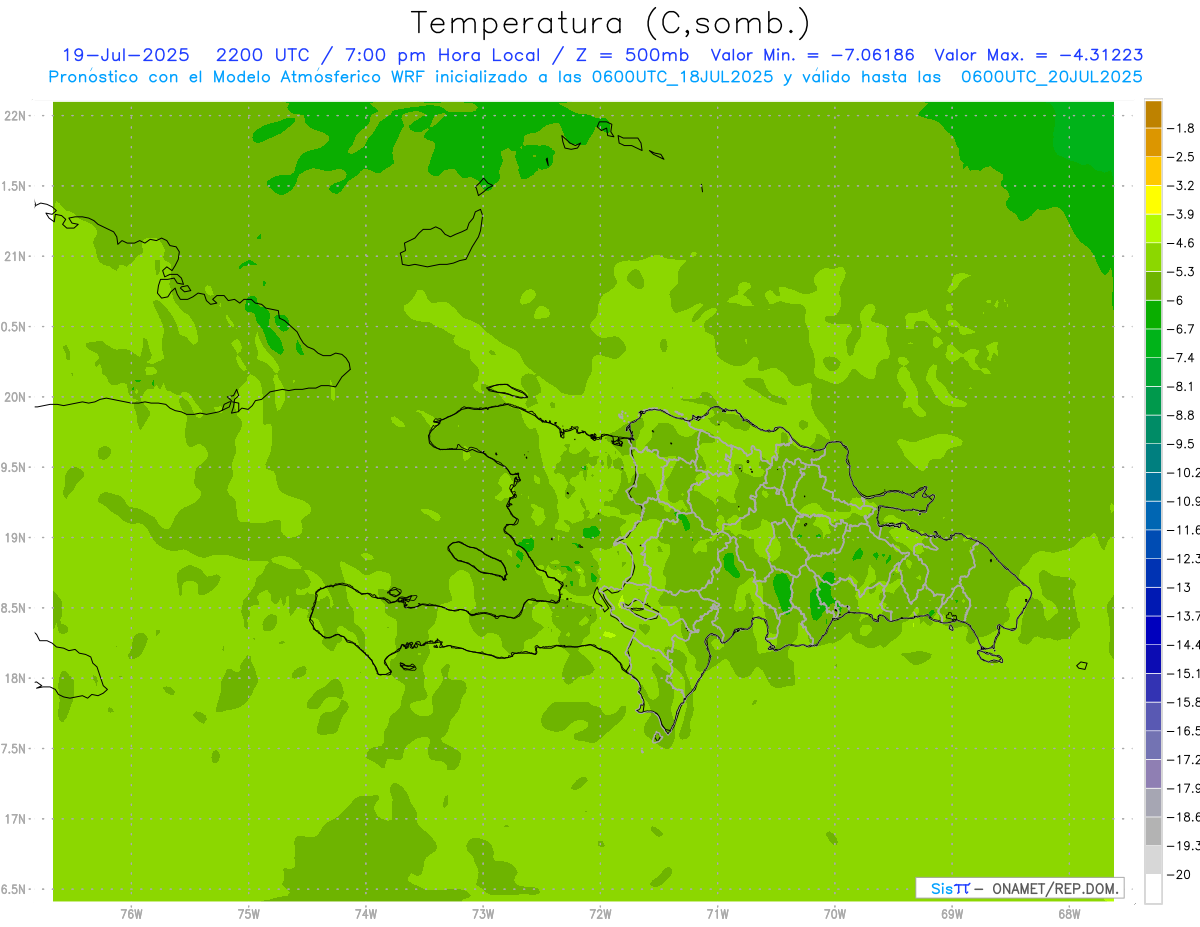Click the 21N latitude label
The width and height of the screenshot is (1200, 927).
pyautogui.click(x=16, y=257)
